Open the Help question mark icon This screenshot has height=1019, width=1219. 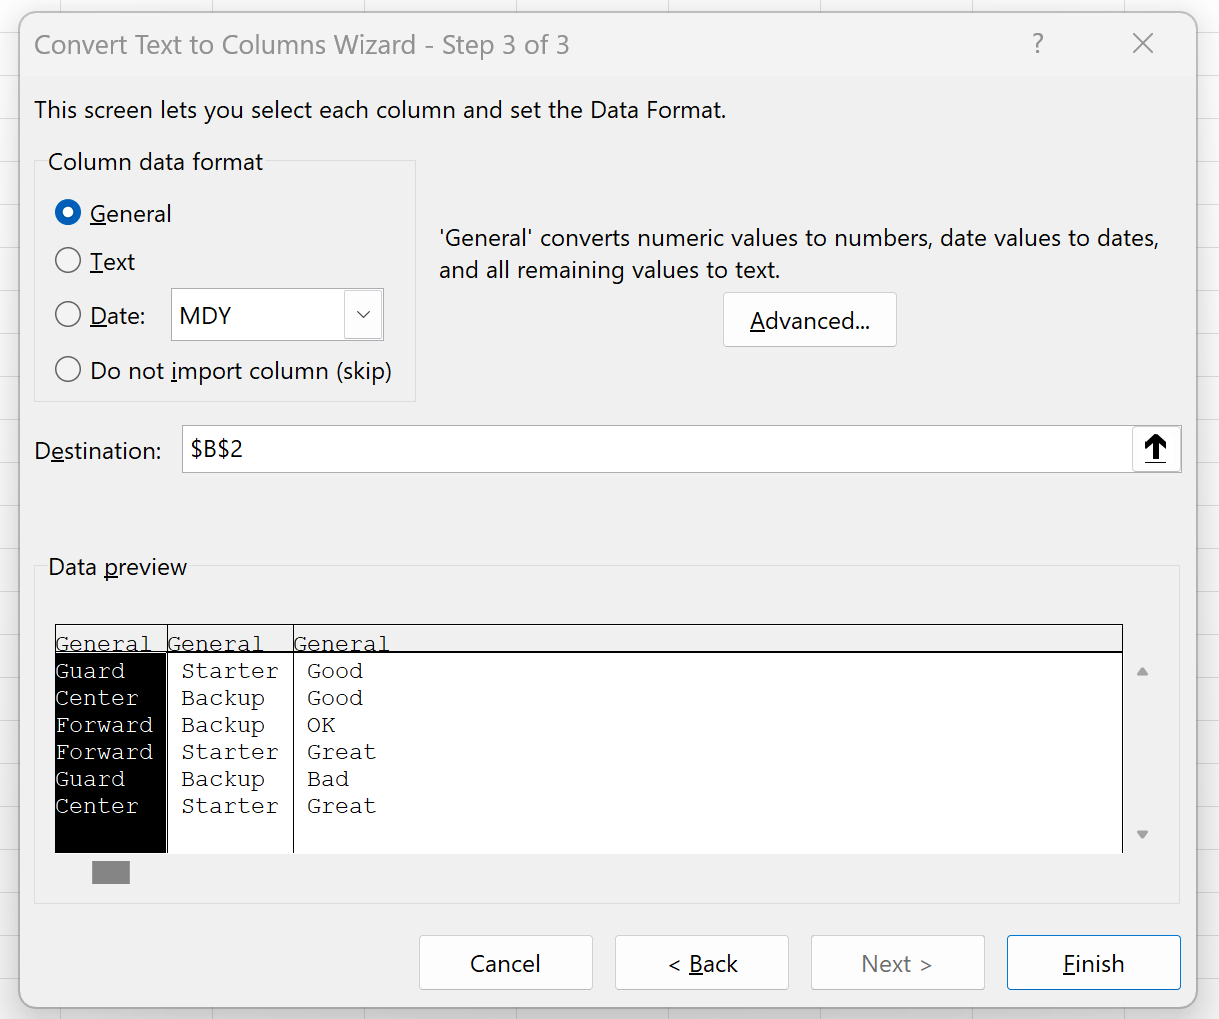[1037, 43]
